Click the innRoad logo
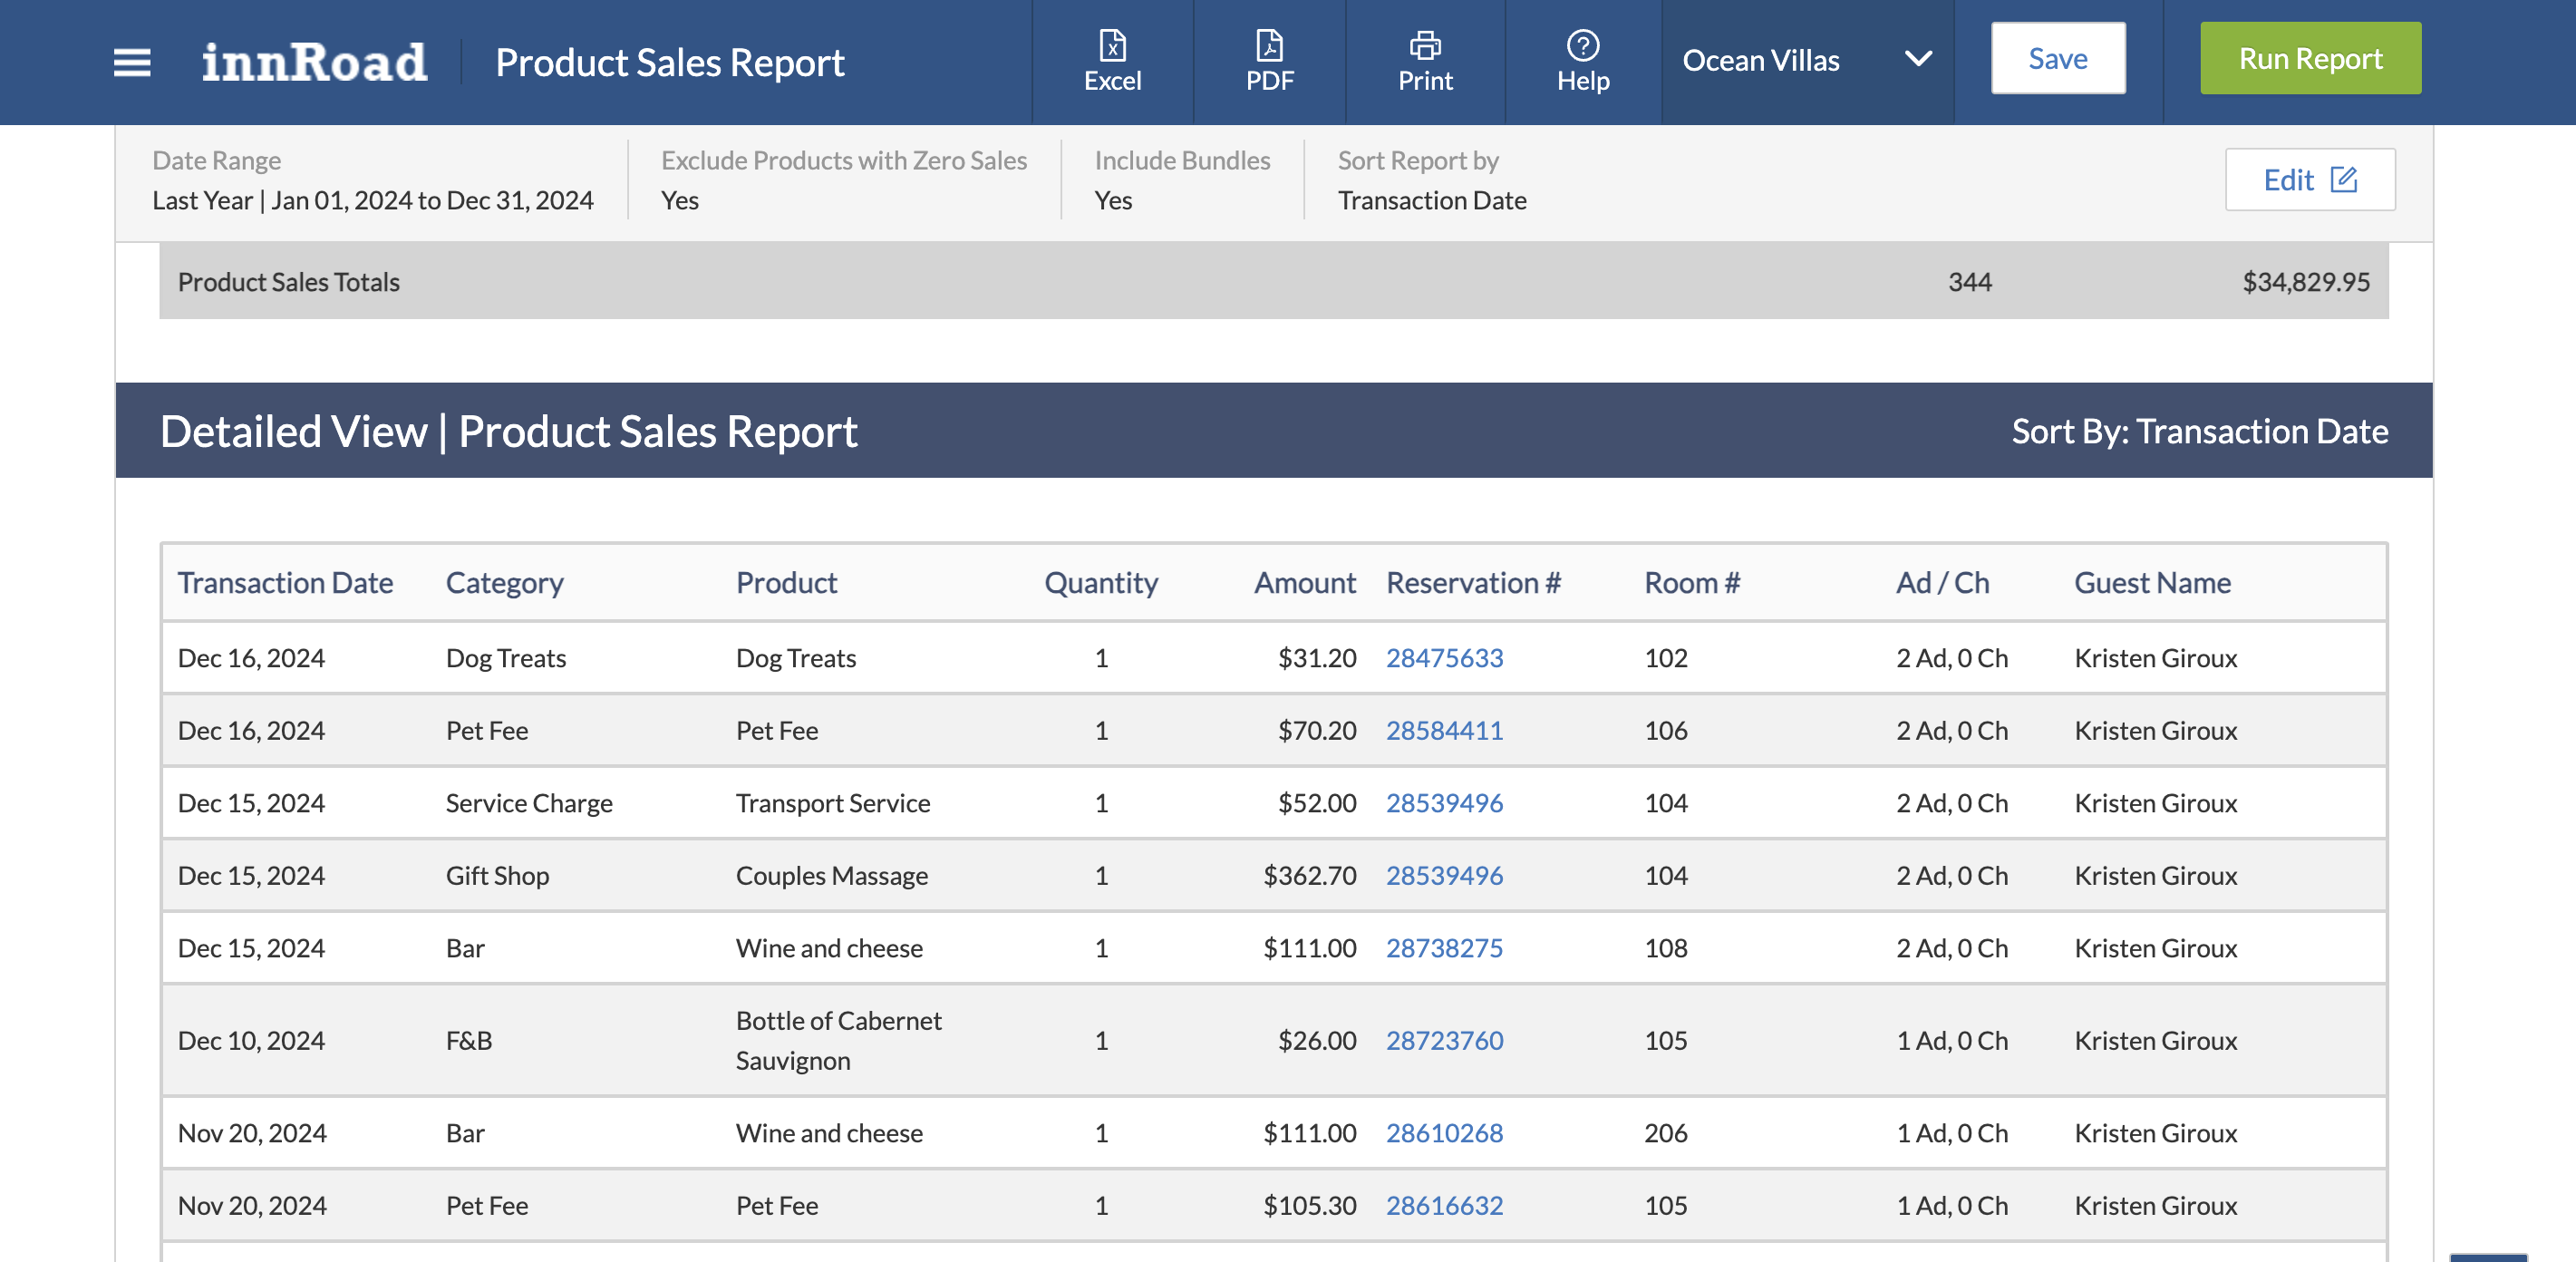This screenshot has height=1262, width=2576. point(314,62)
